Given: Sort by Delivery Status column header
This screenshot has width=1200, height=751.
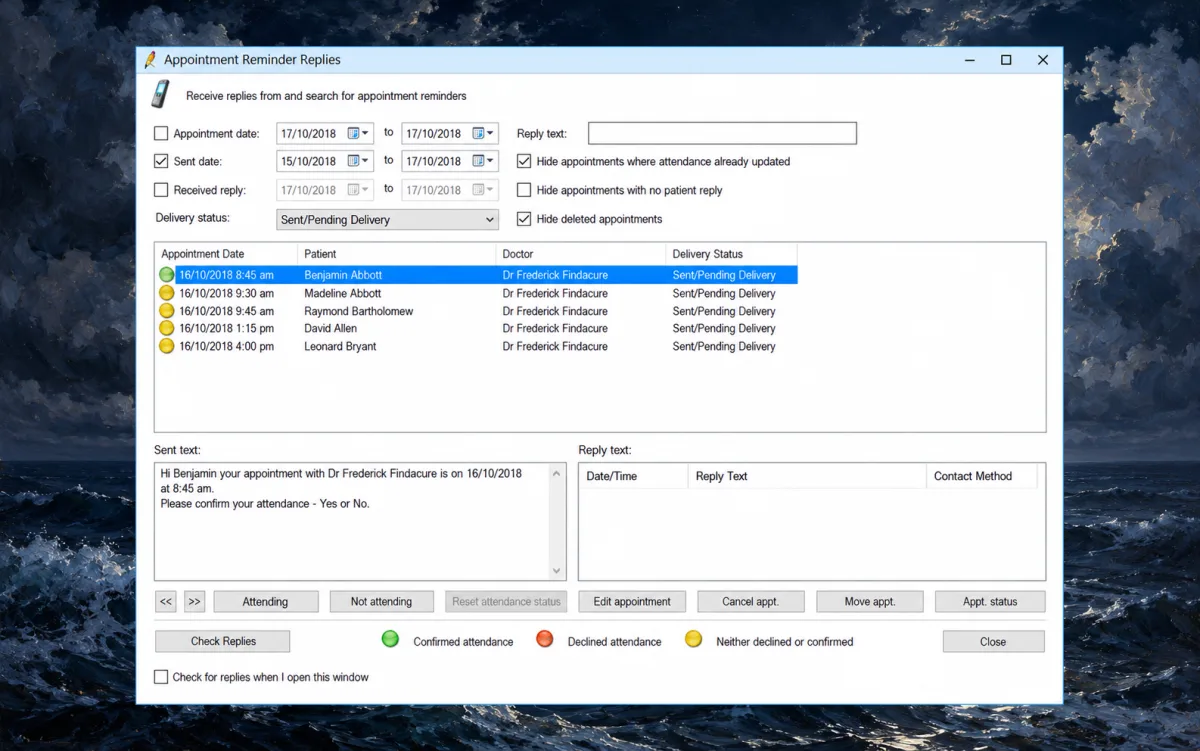Looking at the screenshot, I should 732,254.
